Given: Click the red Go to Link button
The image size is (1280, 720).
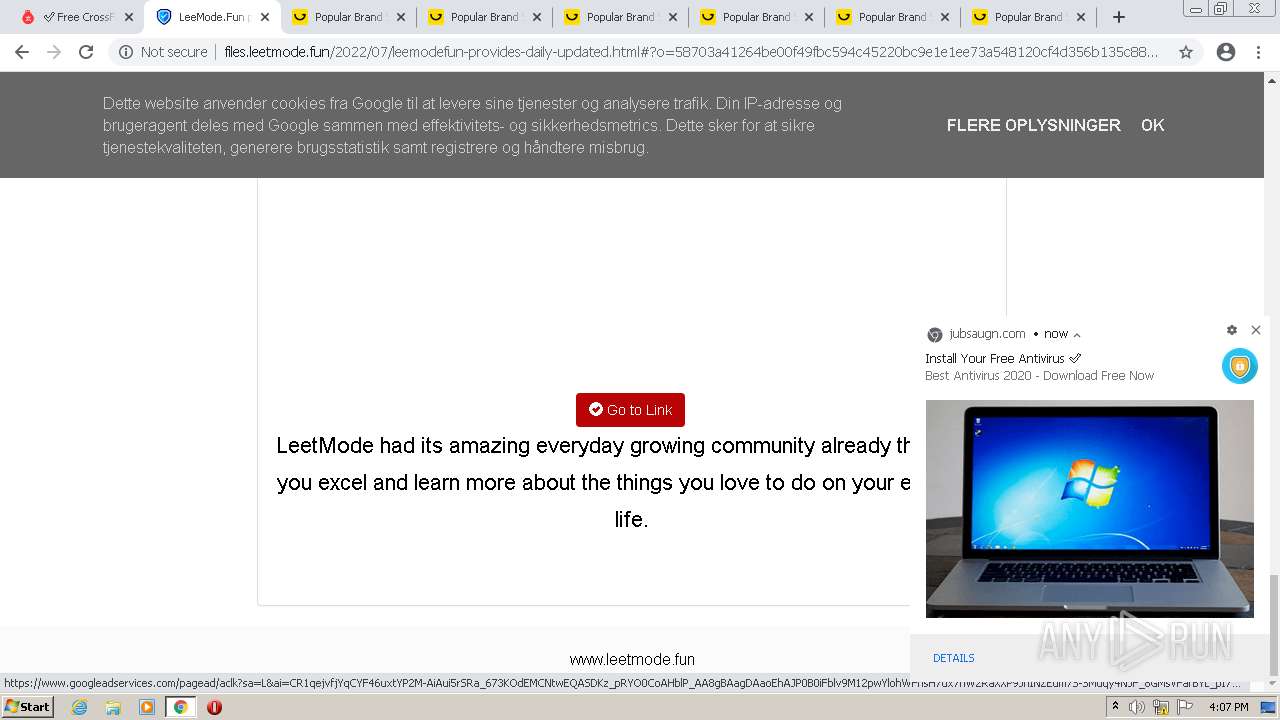Looking at the screenshot, I should pyautogui.click(x=630, y=410).
